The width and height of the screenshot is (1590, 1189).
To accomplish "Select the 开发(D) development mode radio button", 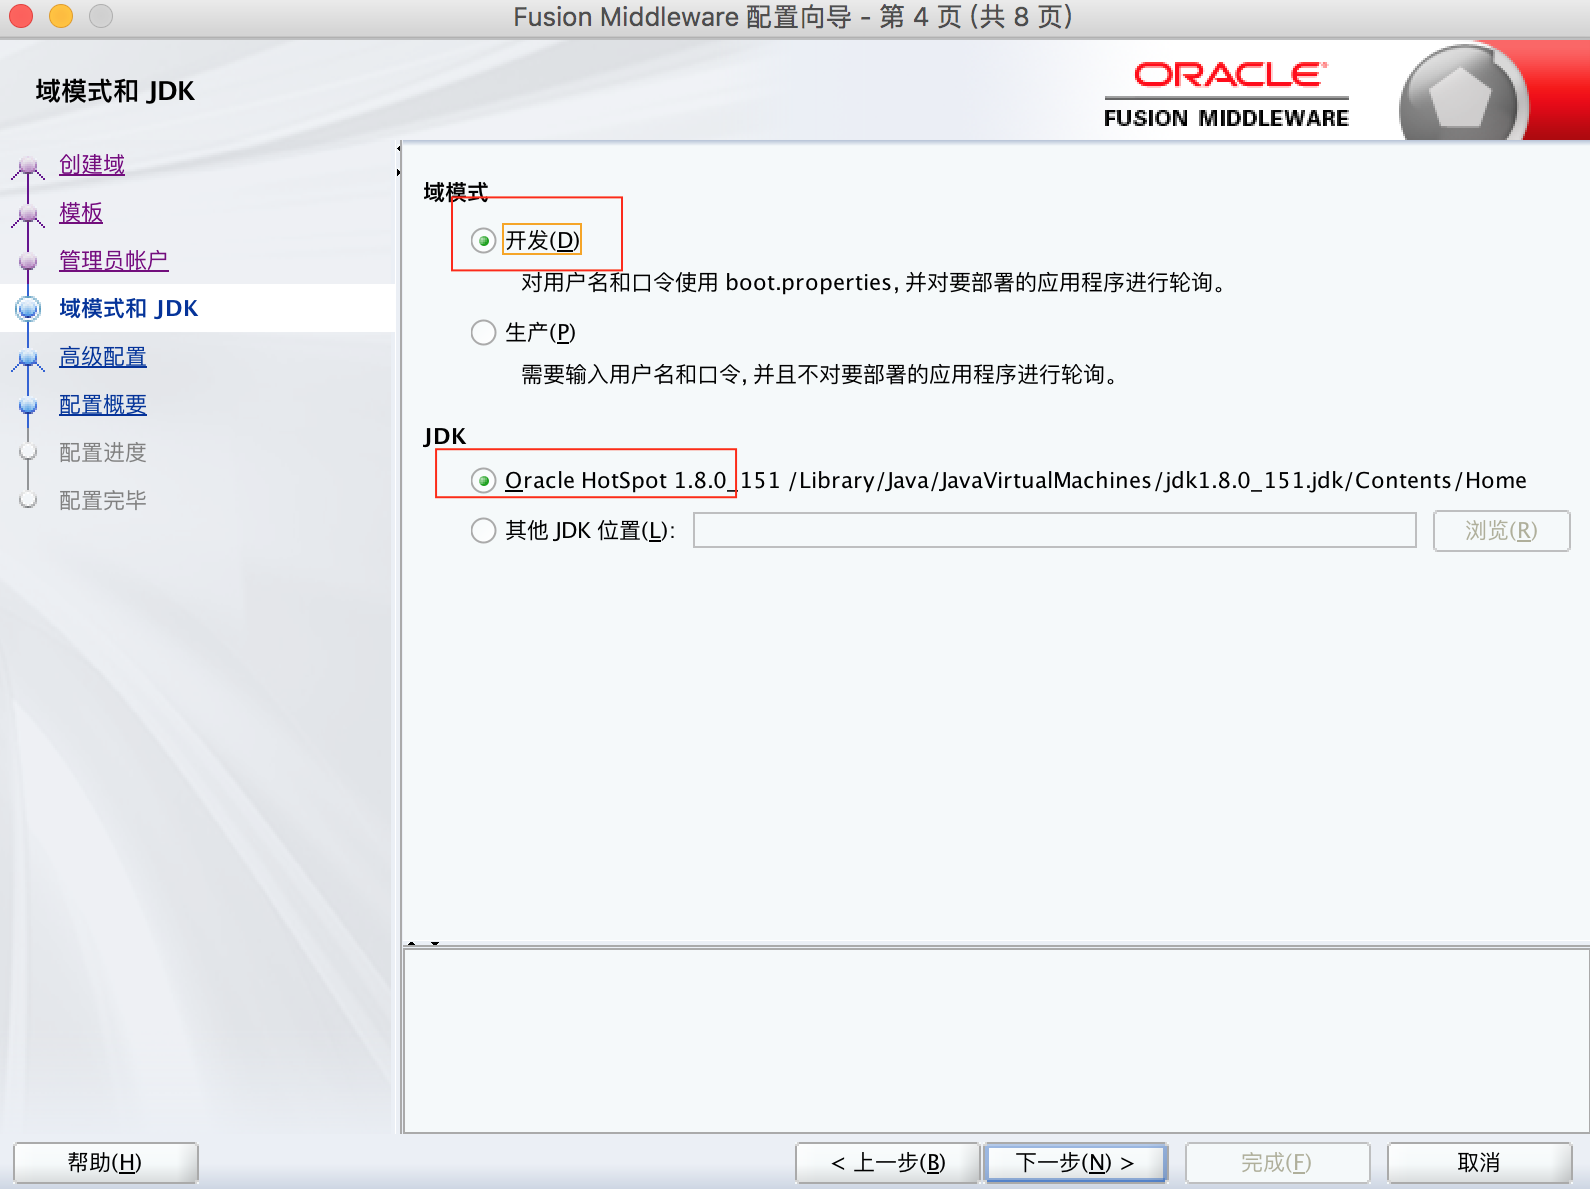I will click(x=484, y=241).
